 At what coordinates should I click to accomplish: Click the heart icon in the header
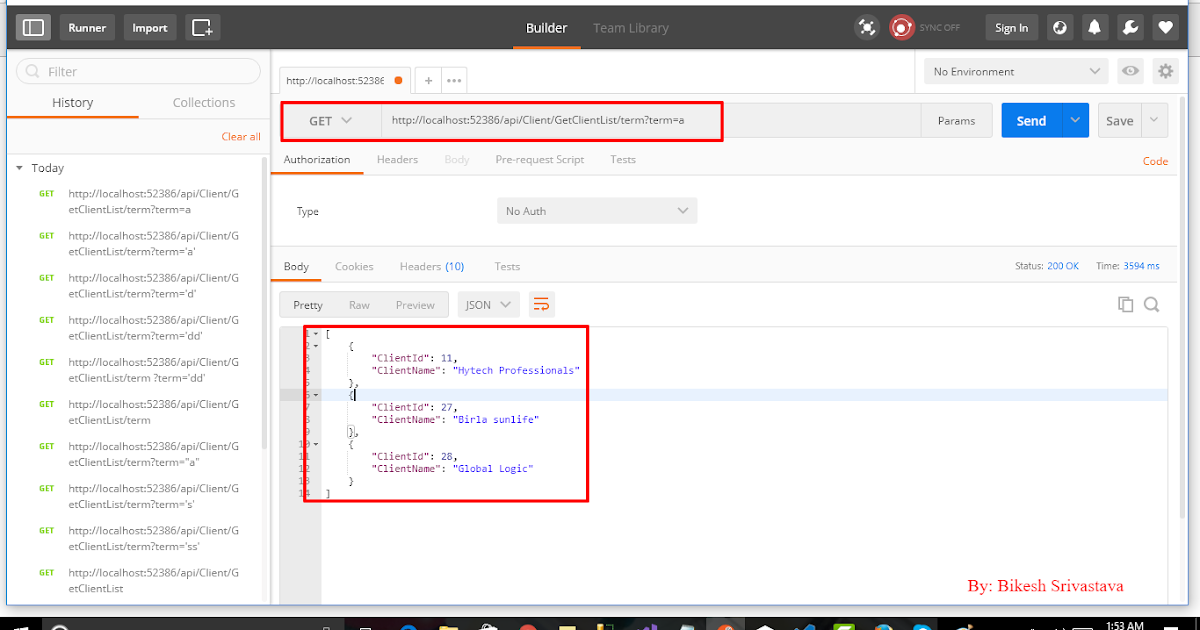tap(1165, 27)
